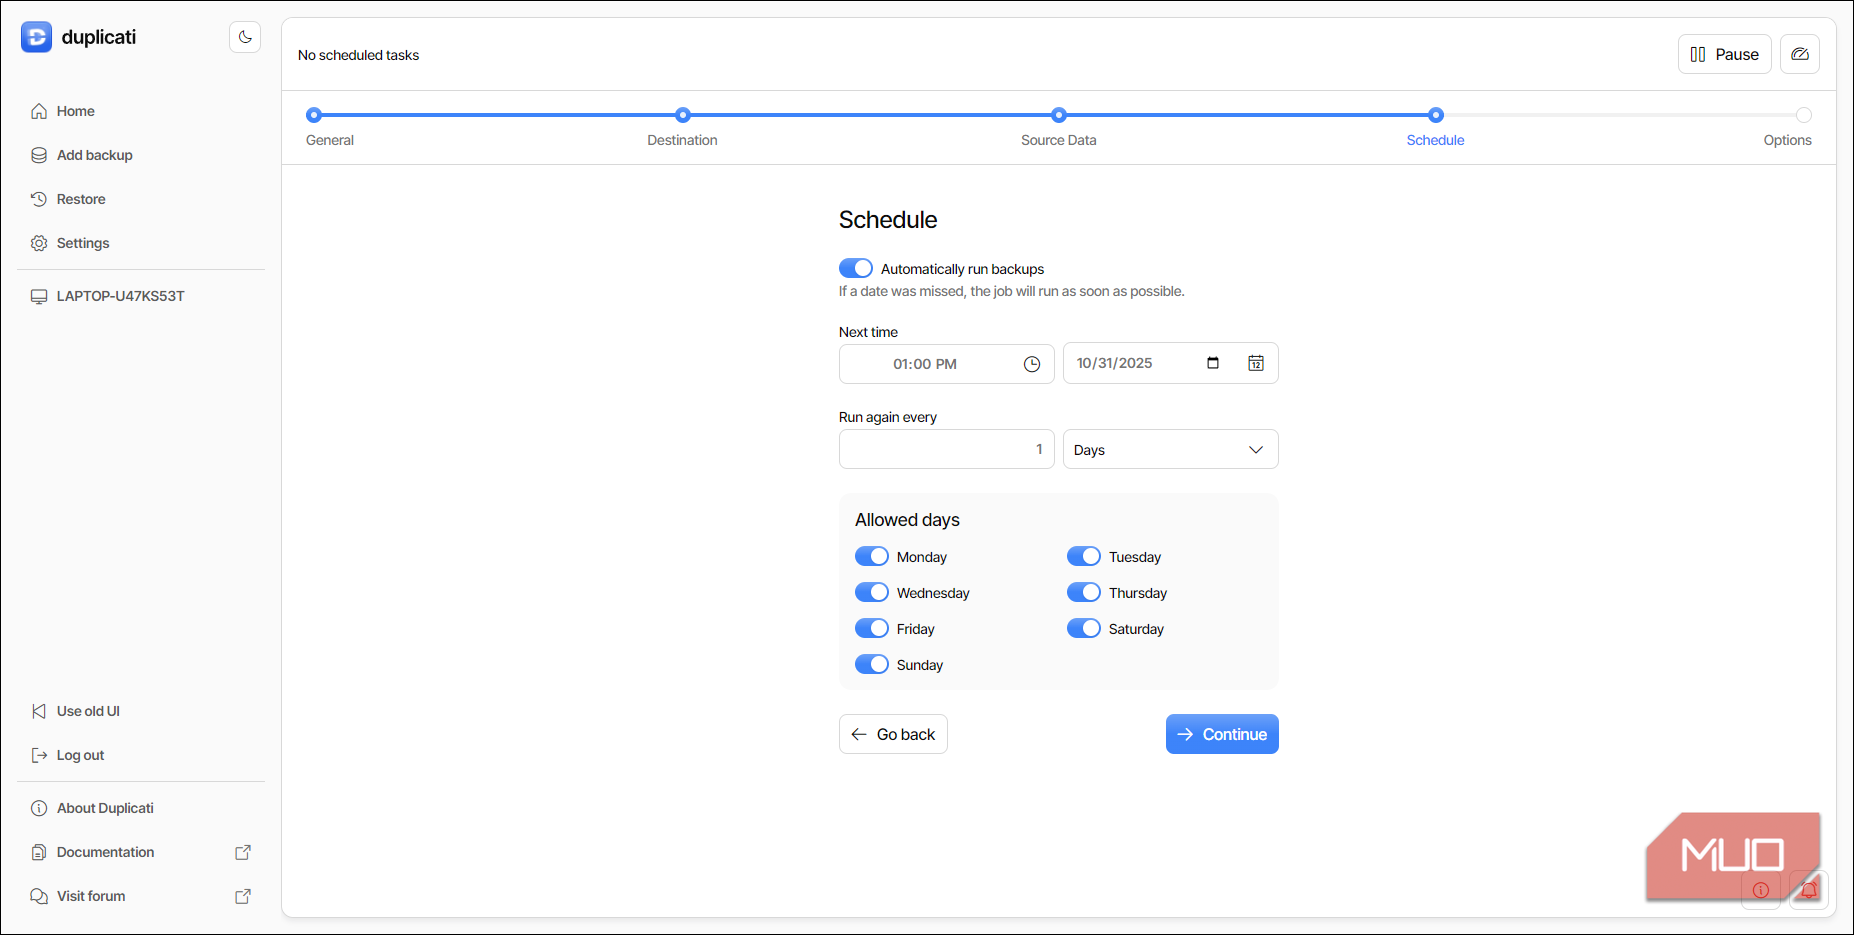
Task: Open Documentation link
Action: (105, 852)
